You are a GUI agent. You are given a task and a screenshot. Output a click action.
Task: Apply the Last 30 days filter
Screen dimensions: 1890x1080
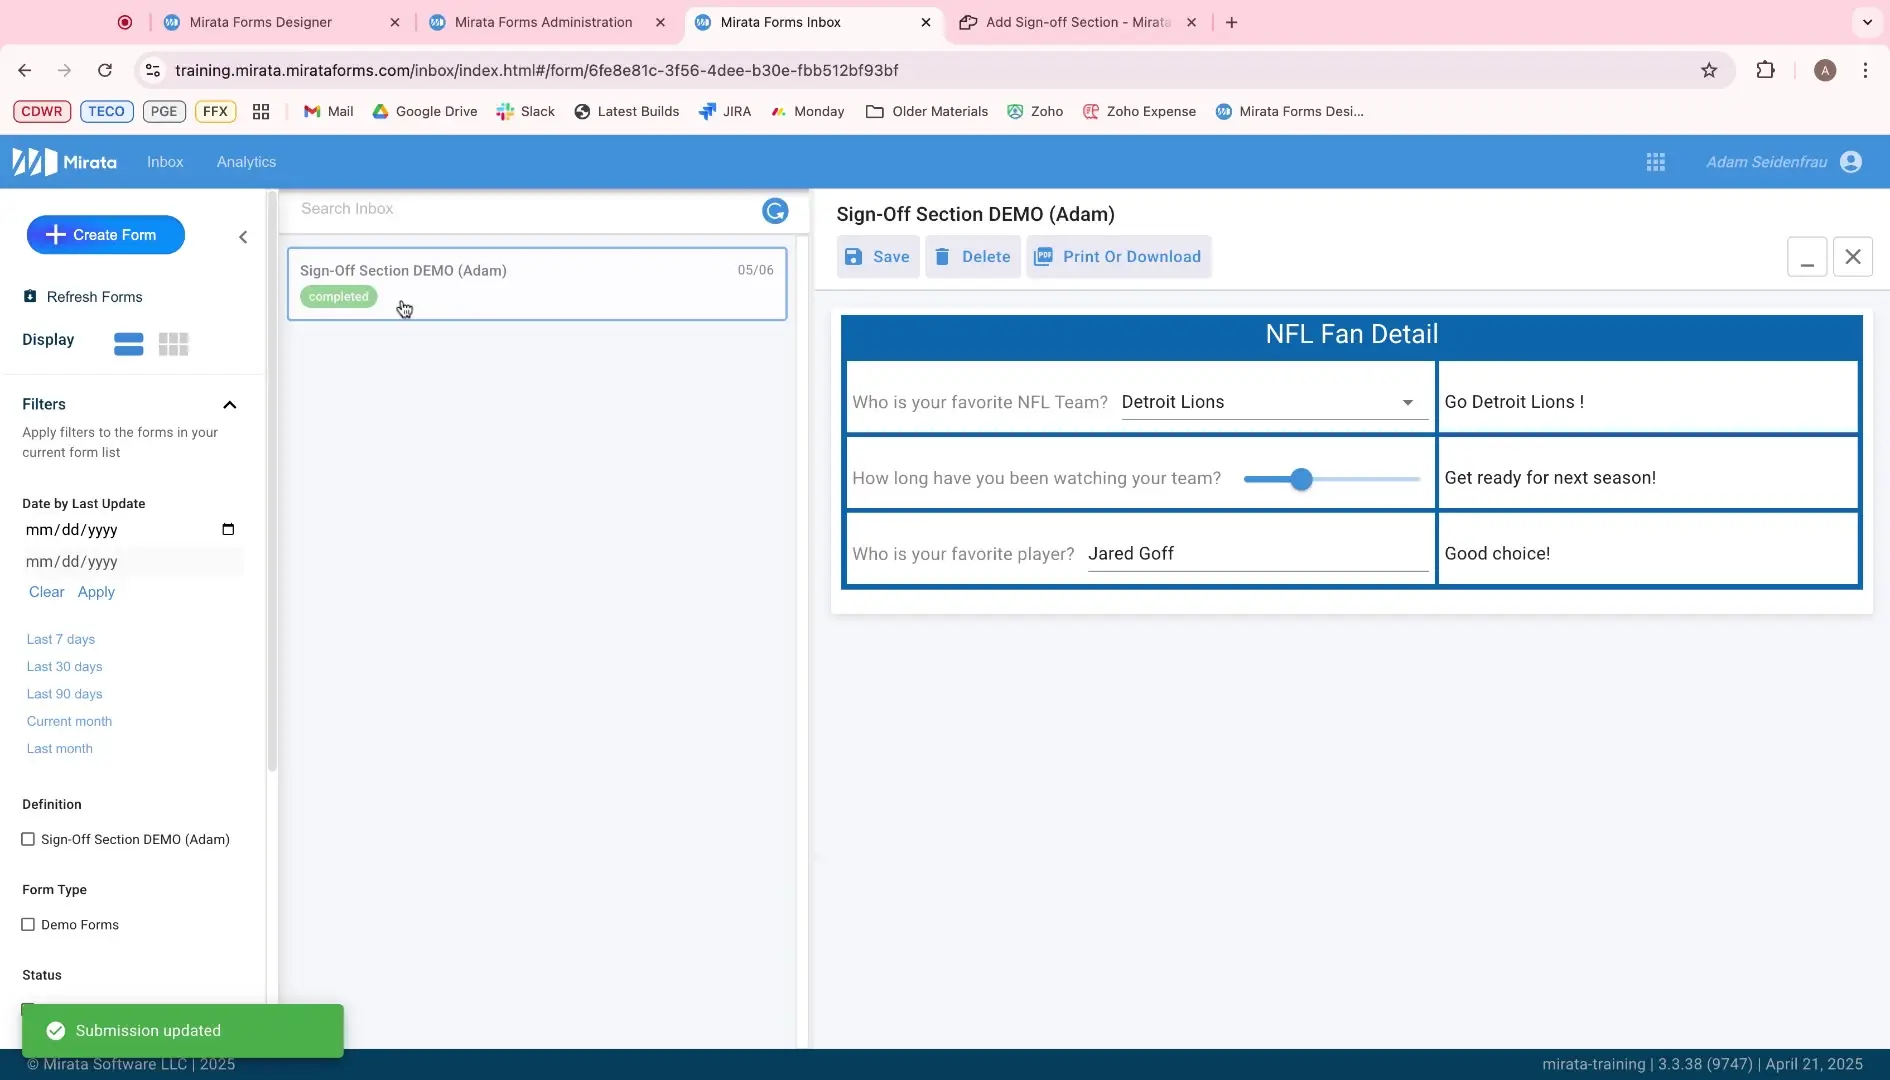64,666
